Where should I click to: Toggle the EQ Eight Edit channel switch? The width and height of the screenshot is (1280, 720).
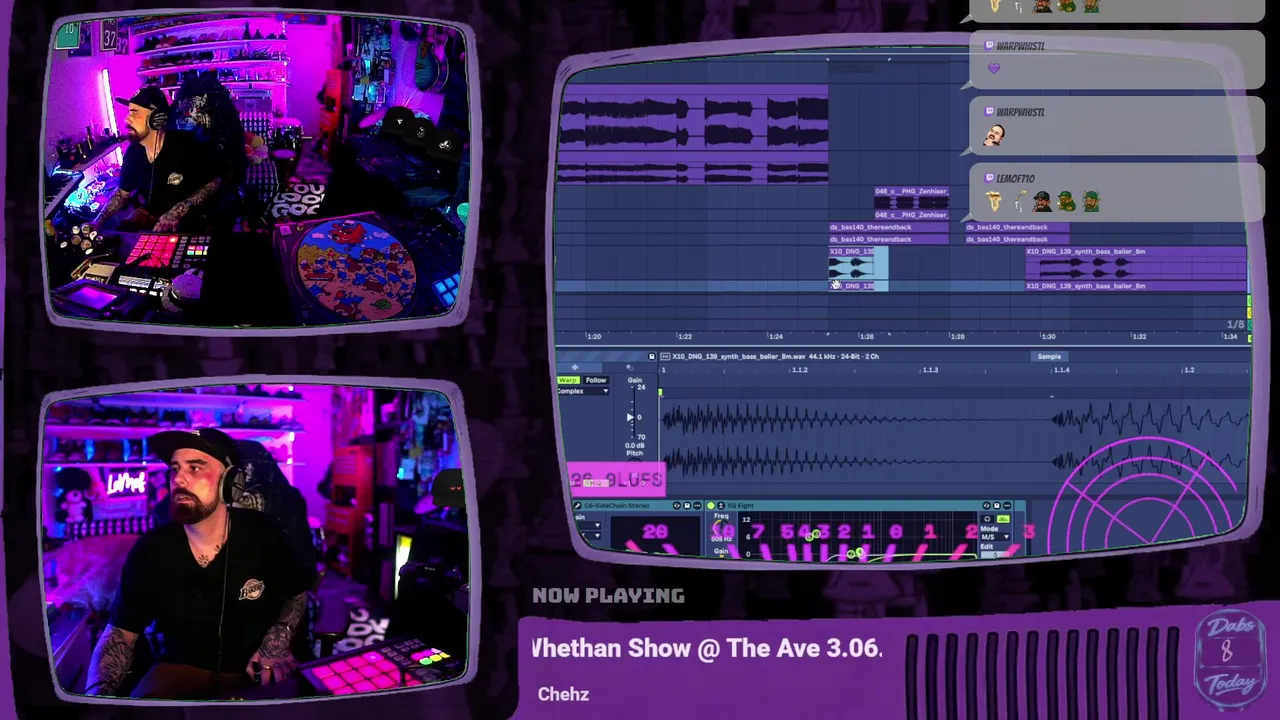click(x=995, y=554)
